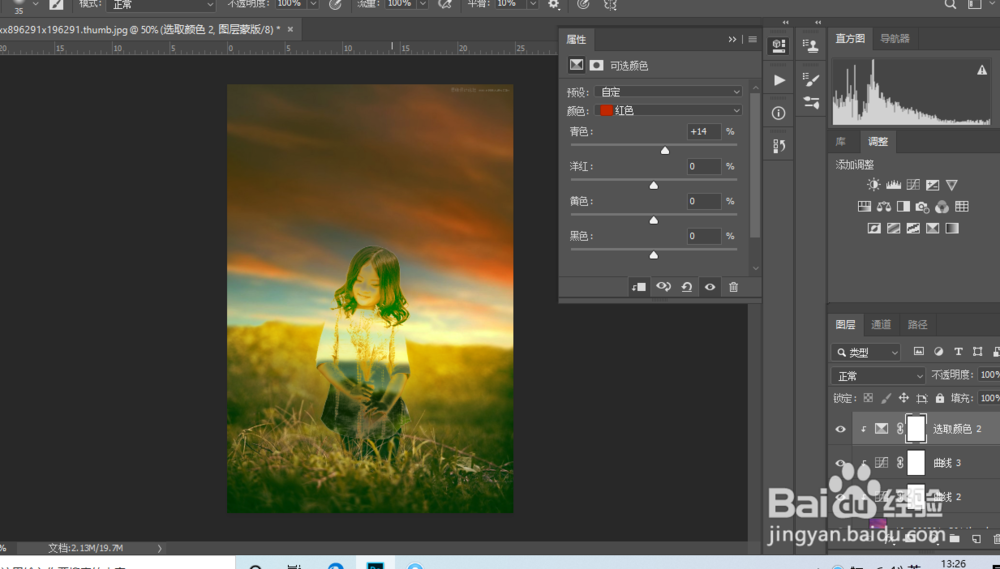Open the Brush Settings panel icon
The height and width of the screenshot is (569, 1000).
[x=811, y=80]
